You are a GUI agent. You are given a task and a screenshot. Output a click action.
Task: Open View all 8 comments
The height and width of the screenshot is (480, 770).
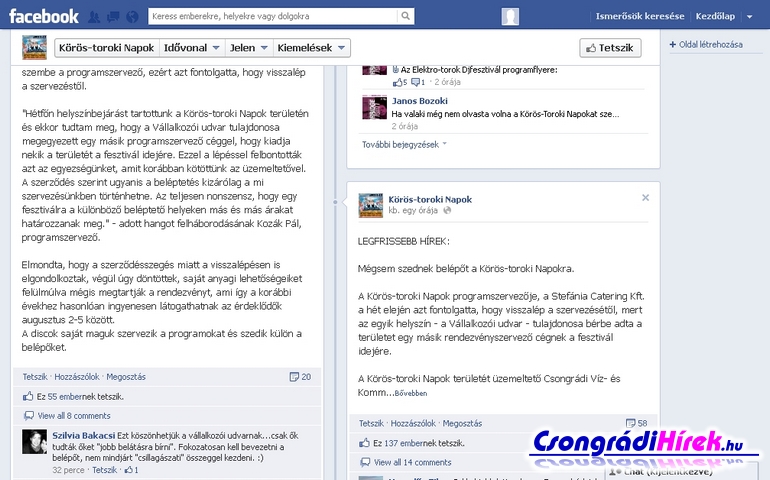pyautogui.click(x=74, y=416)
